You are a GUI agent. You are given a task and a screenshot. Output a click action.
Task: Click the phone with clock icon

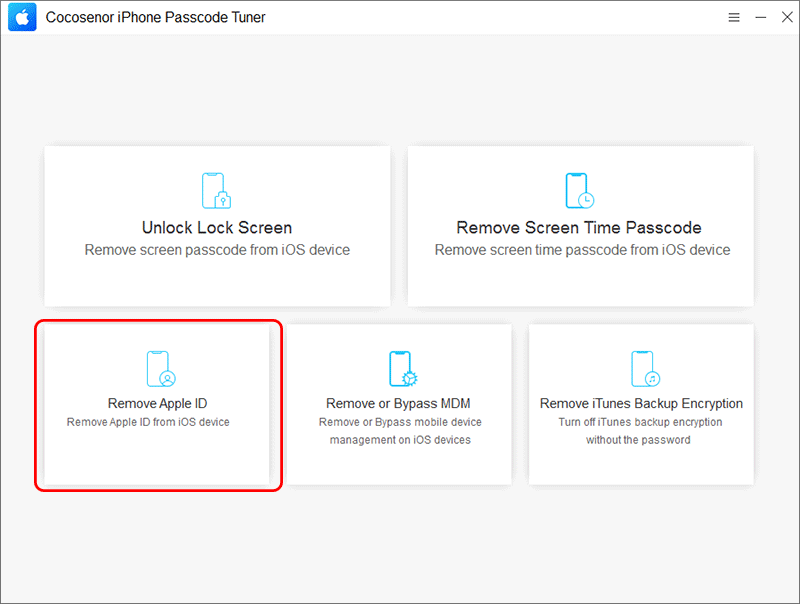tap(580, 191)
